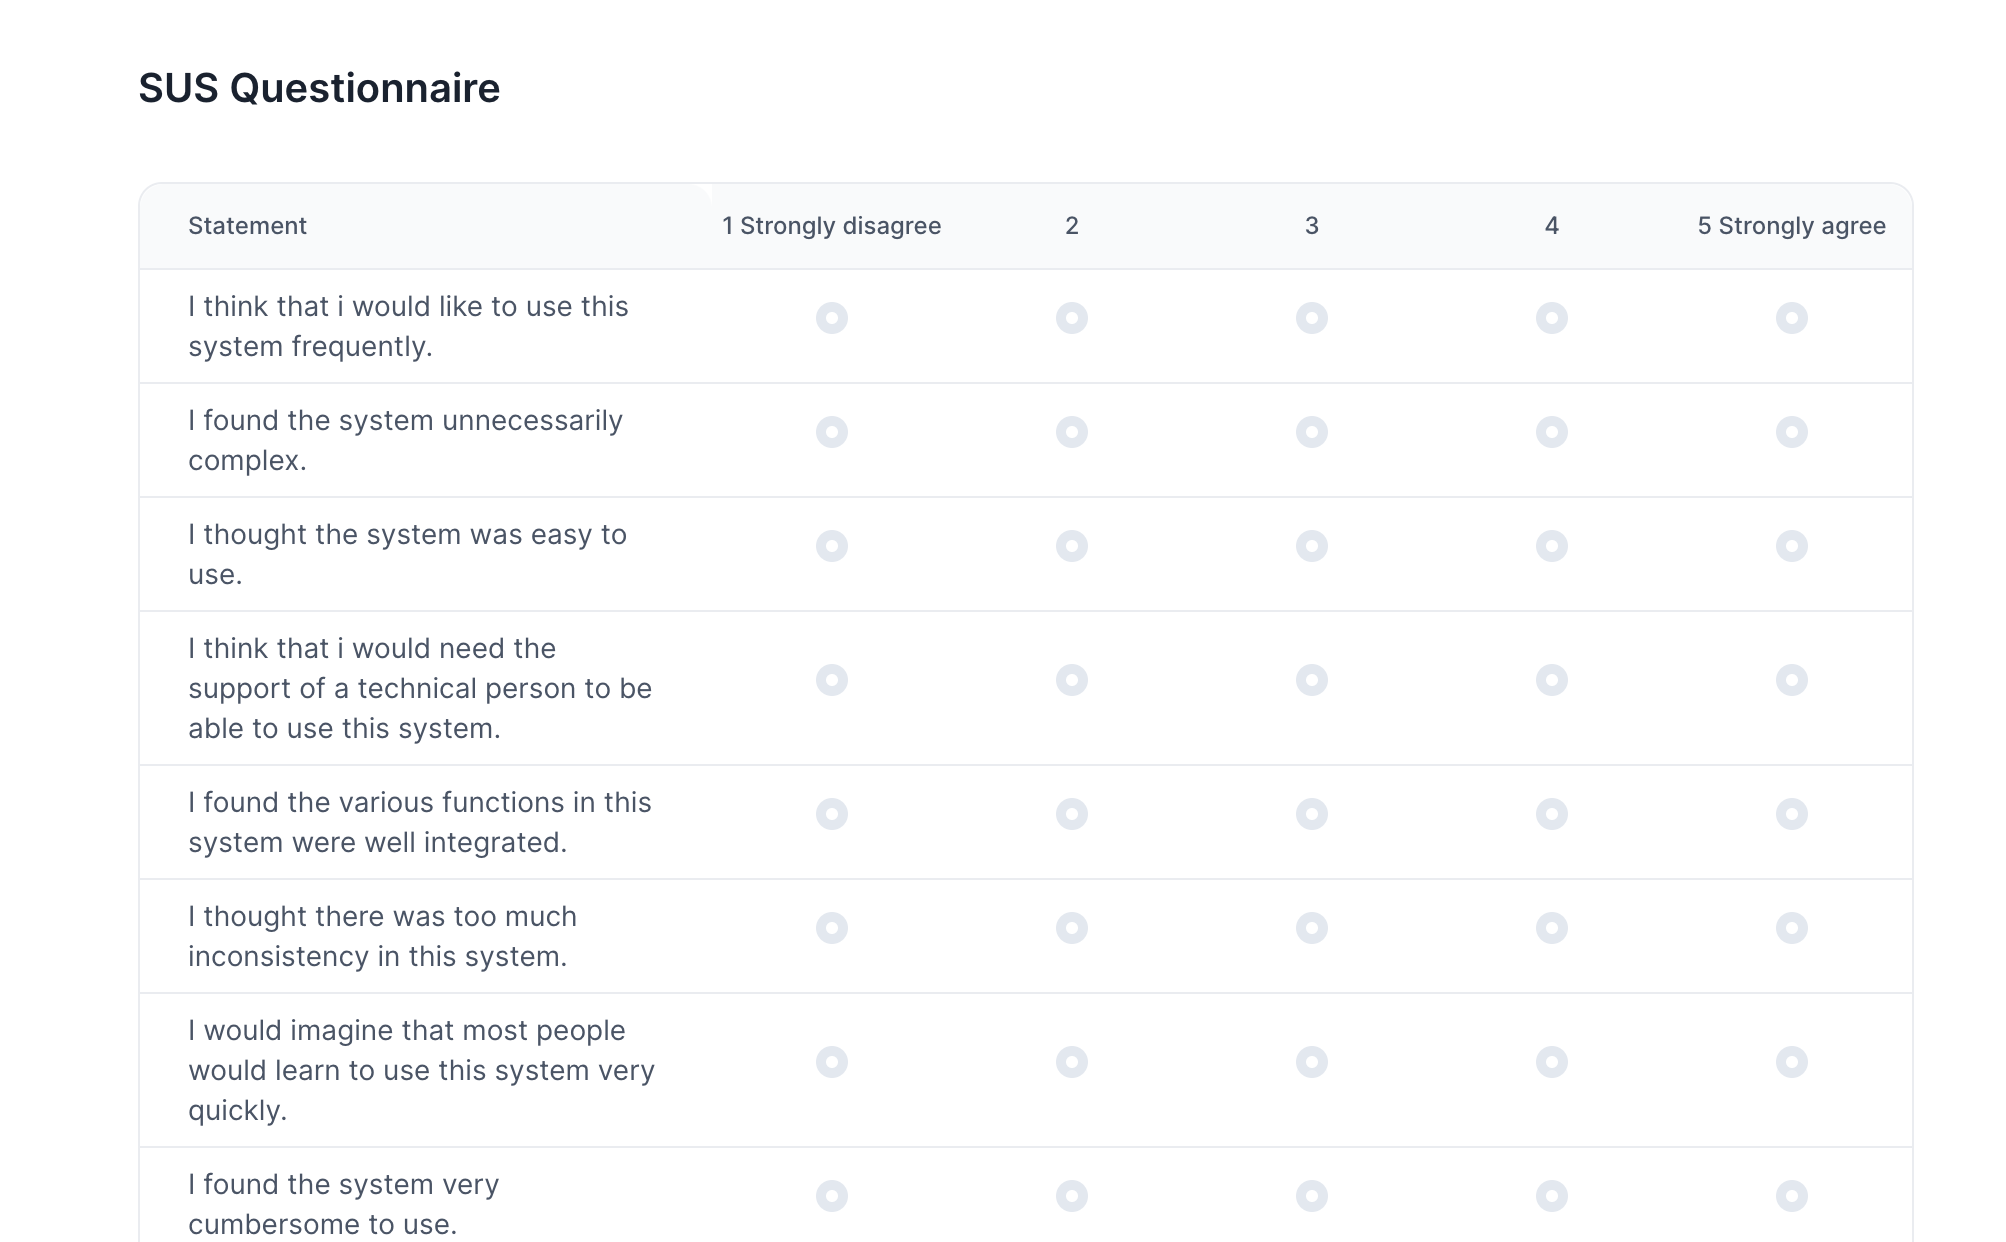The image size is (2006, 1242).
Task: Select 3 for 'system was easy to use'
Action: (x=1312, y=546)
